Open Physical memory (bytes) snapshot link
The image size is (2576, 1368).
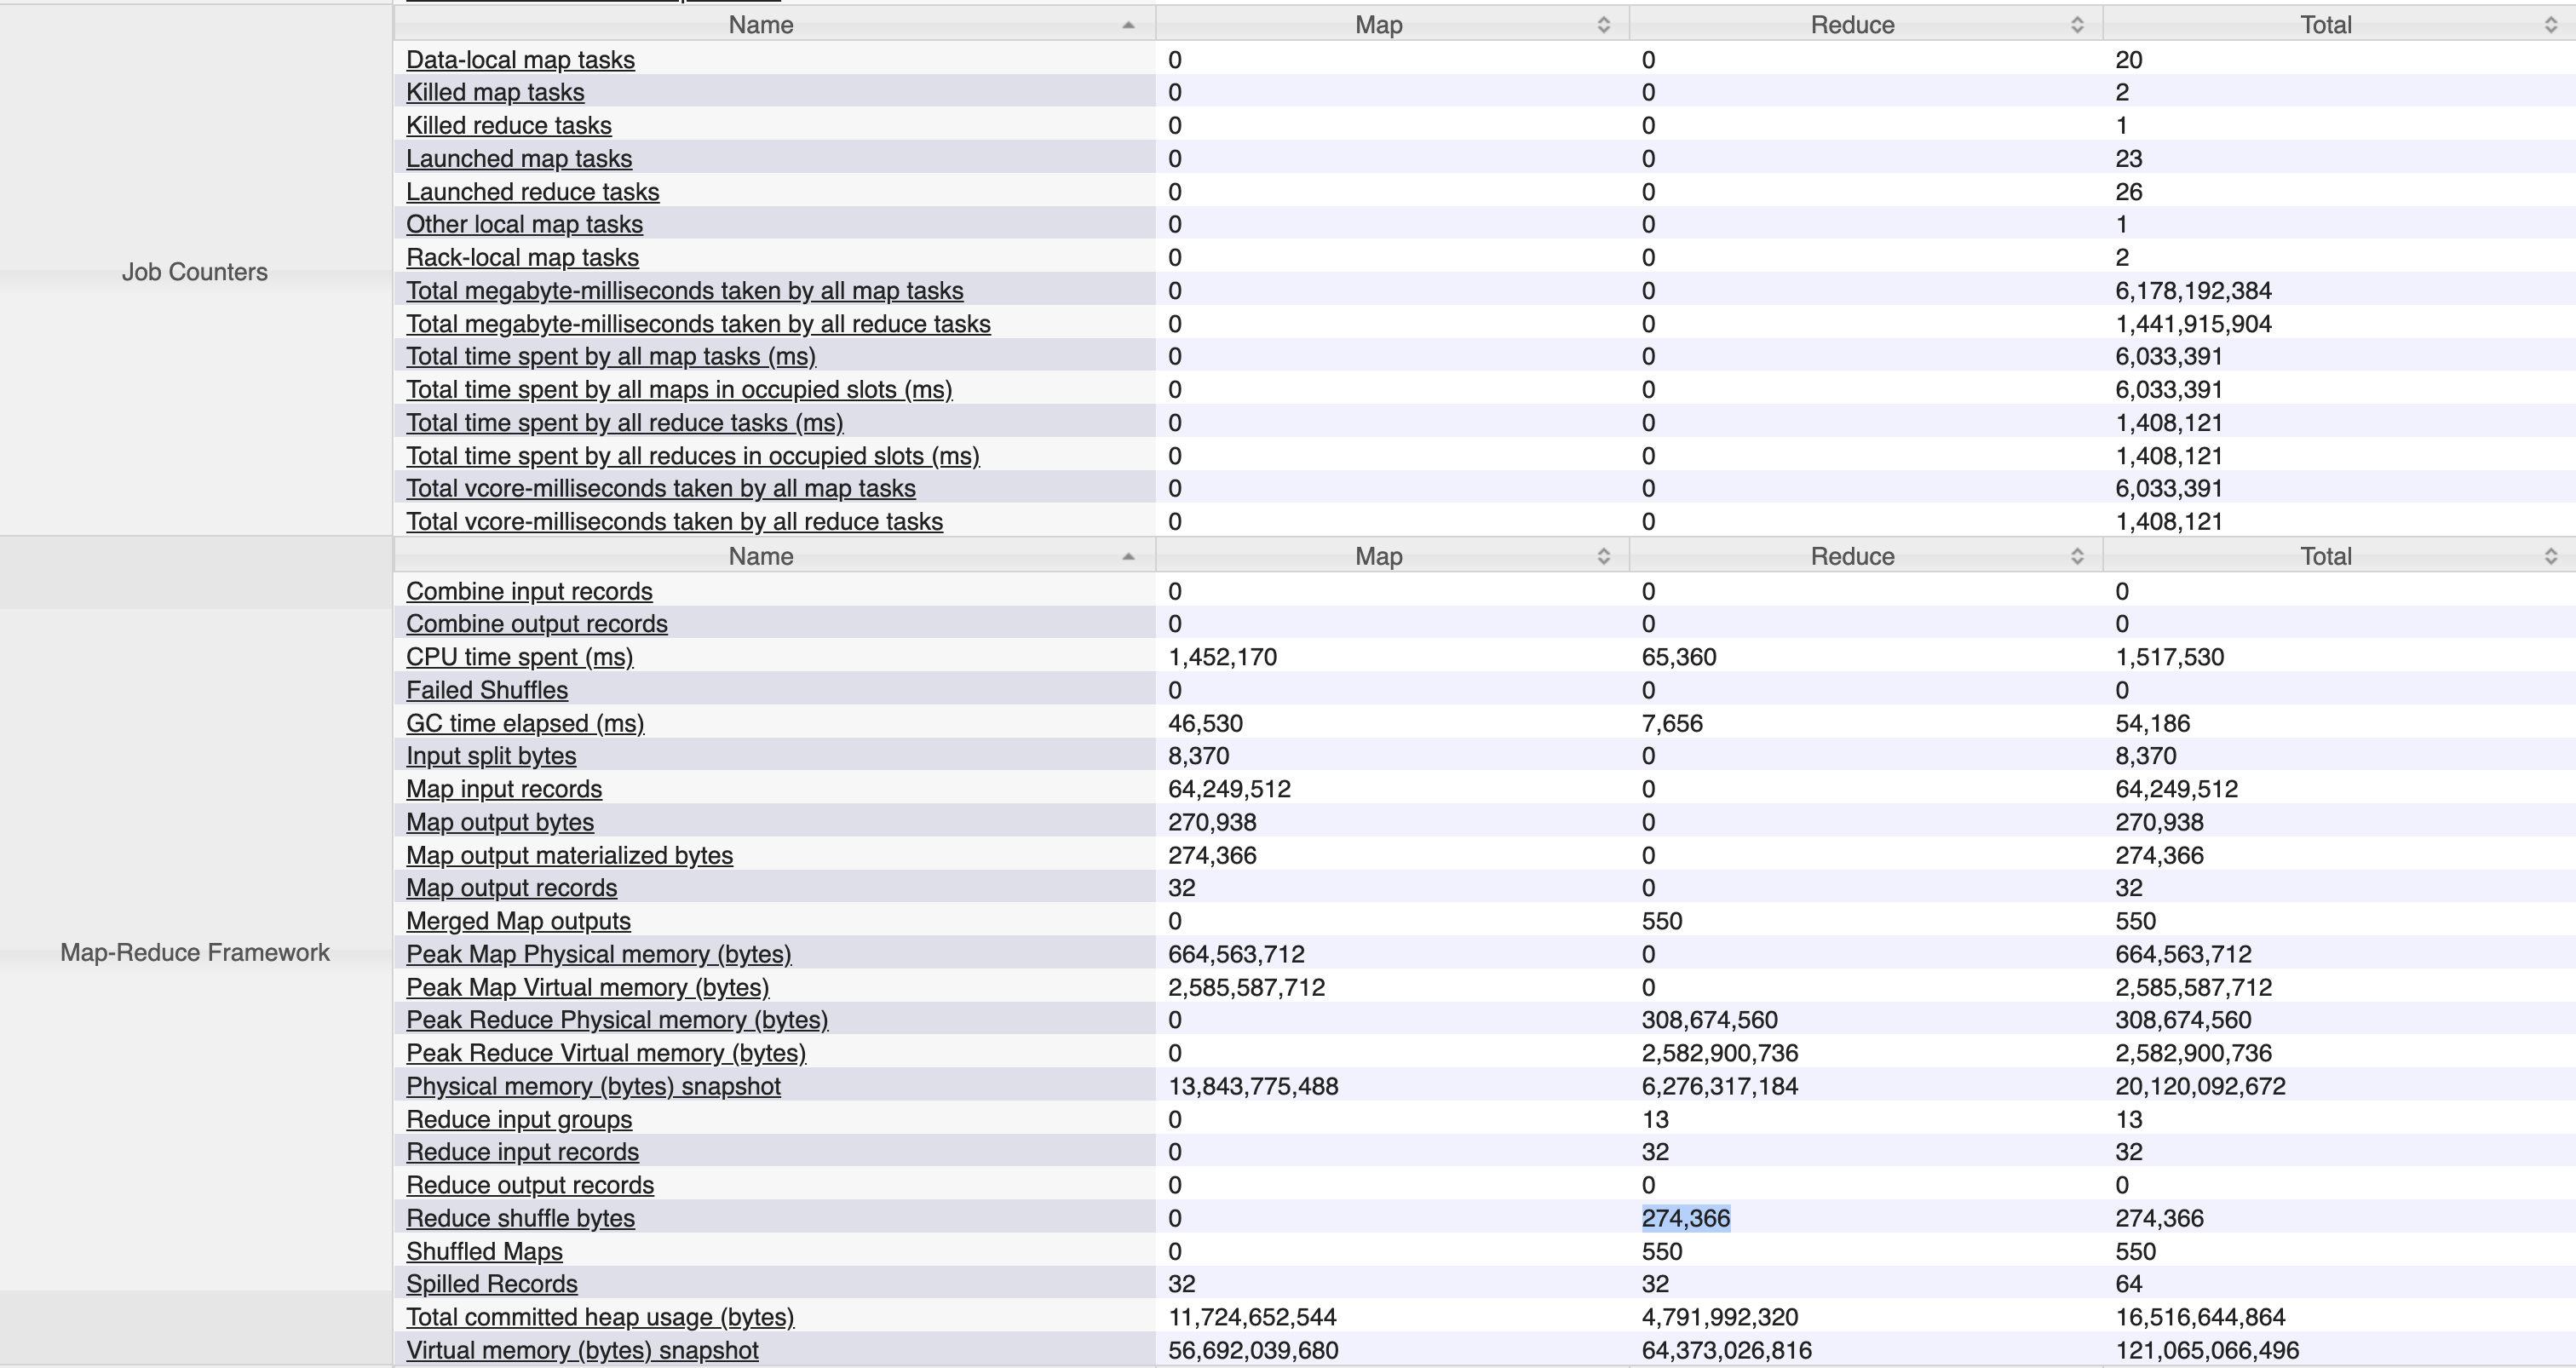pos(593,1087)
